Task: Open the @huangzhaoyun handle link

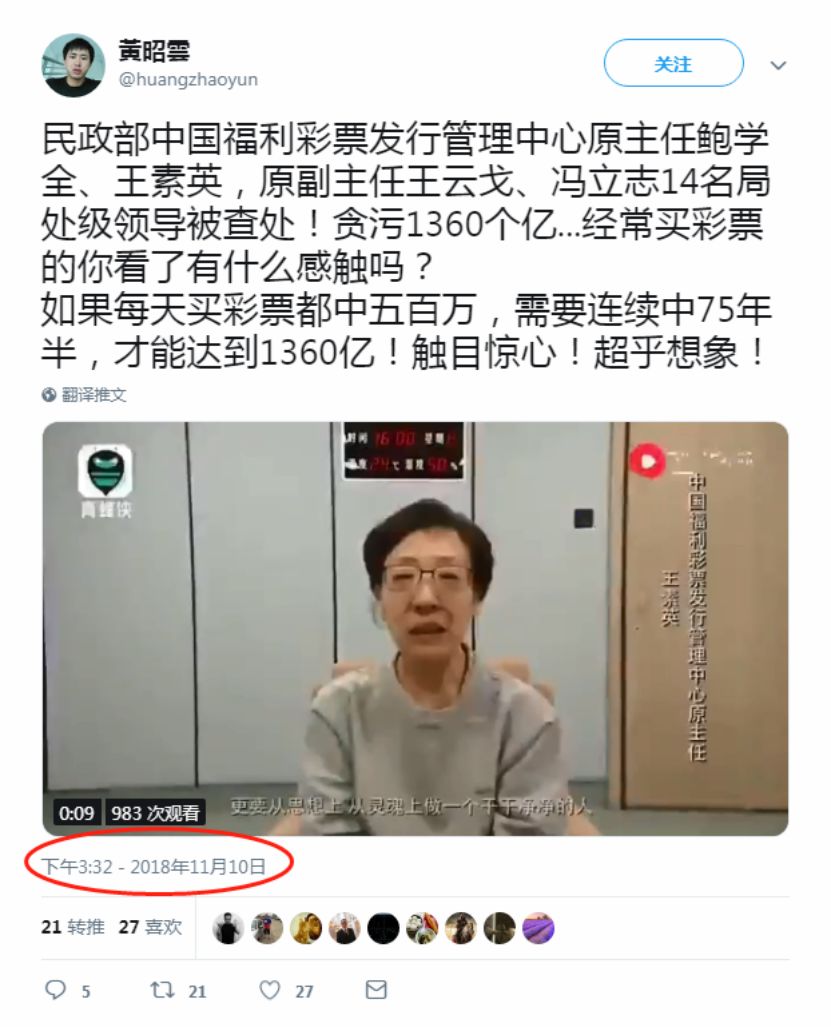Action: (x=188, y=80)
